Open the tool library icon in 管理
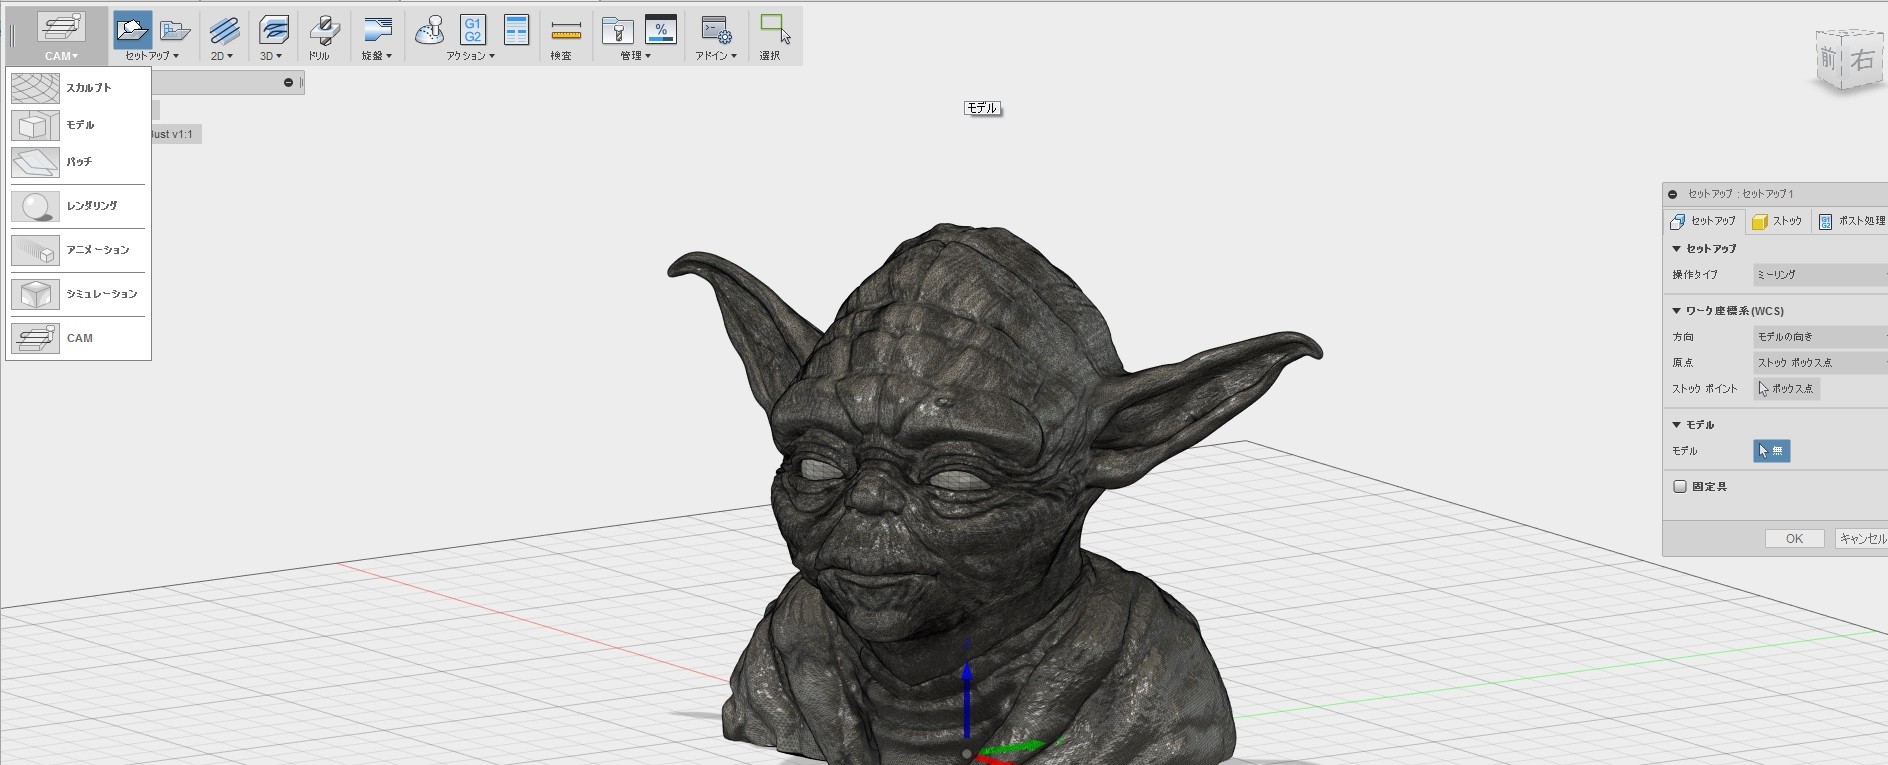The width and height of the screenshot is (1888, 765). click(x=617, y=30)
